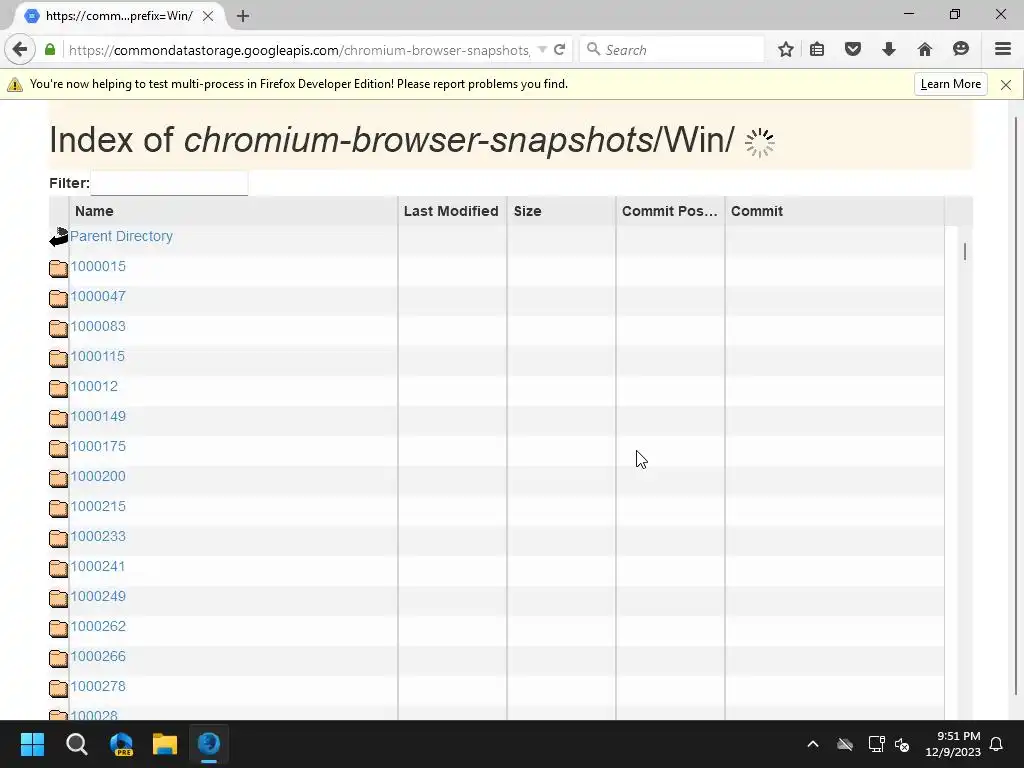The height and width of the screenshot is (768, 1024).
Task: Sort by the Commit Pos... column header
Action: [669, 211]
